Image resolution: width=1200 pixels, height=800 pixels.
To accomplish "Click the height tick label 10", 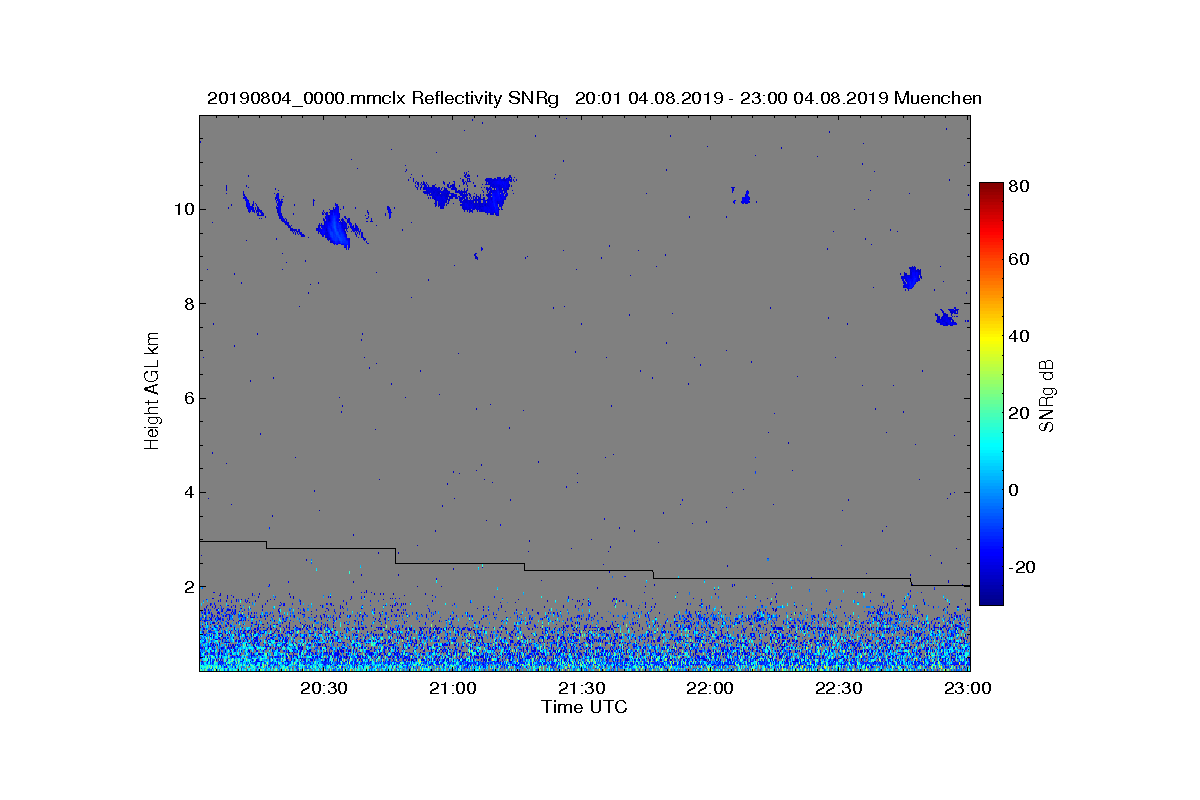I will click(x=183, y=209).
